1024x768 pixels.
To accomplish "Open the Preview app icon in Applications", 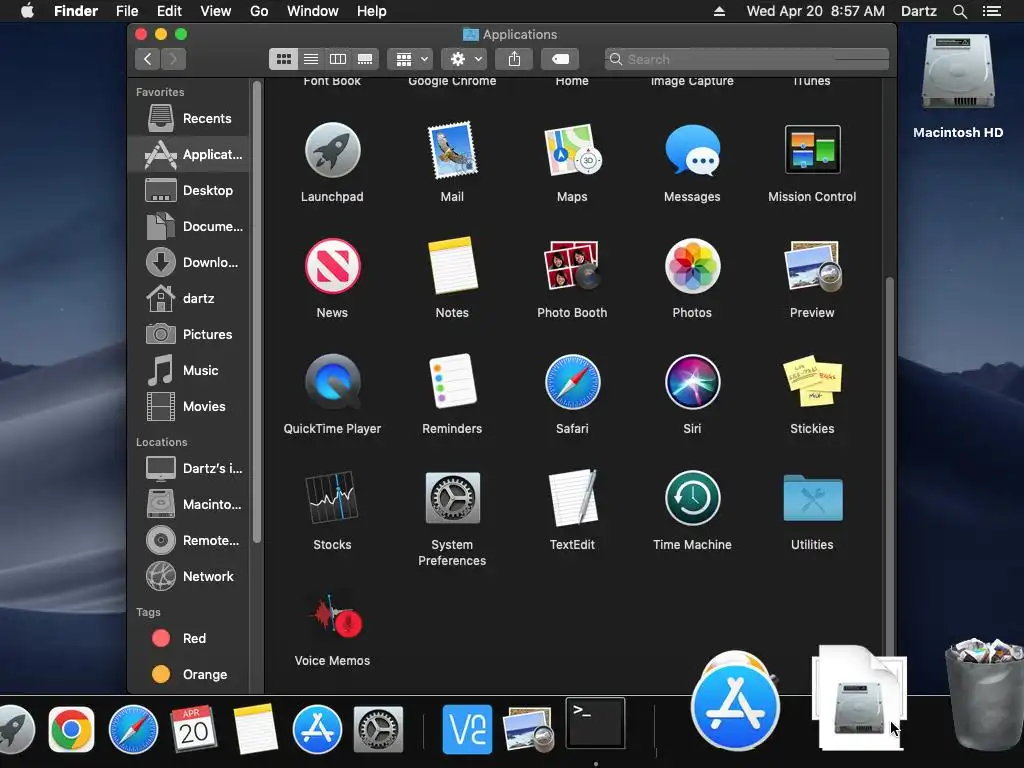I will tap(812, 266).
